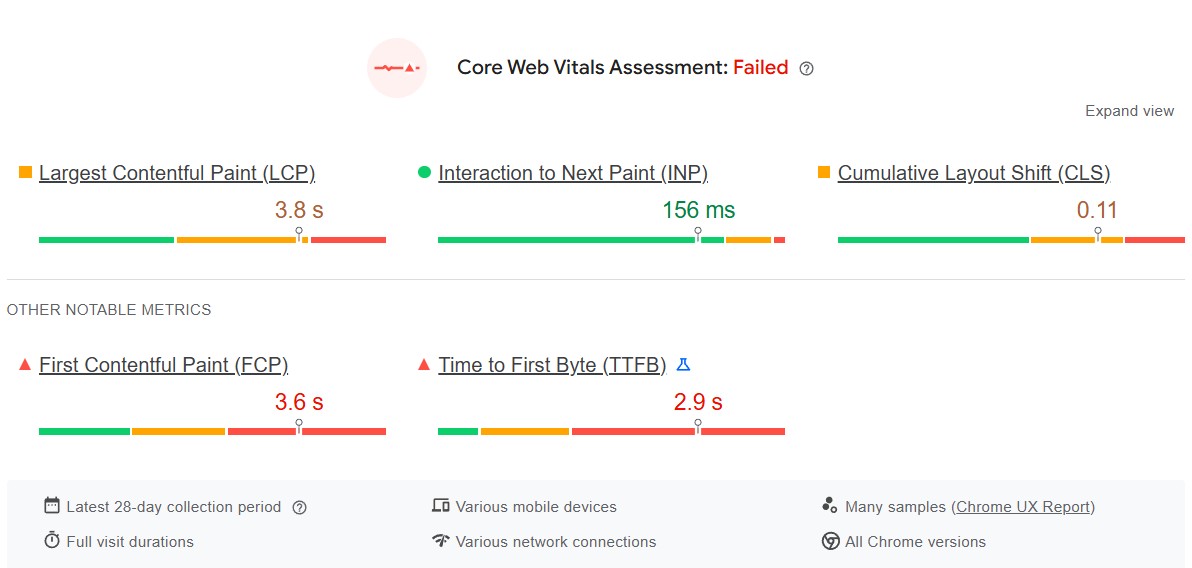Click the INP distribution bar marker
Screen dimensions: 1192x568
(698, 234)
